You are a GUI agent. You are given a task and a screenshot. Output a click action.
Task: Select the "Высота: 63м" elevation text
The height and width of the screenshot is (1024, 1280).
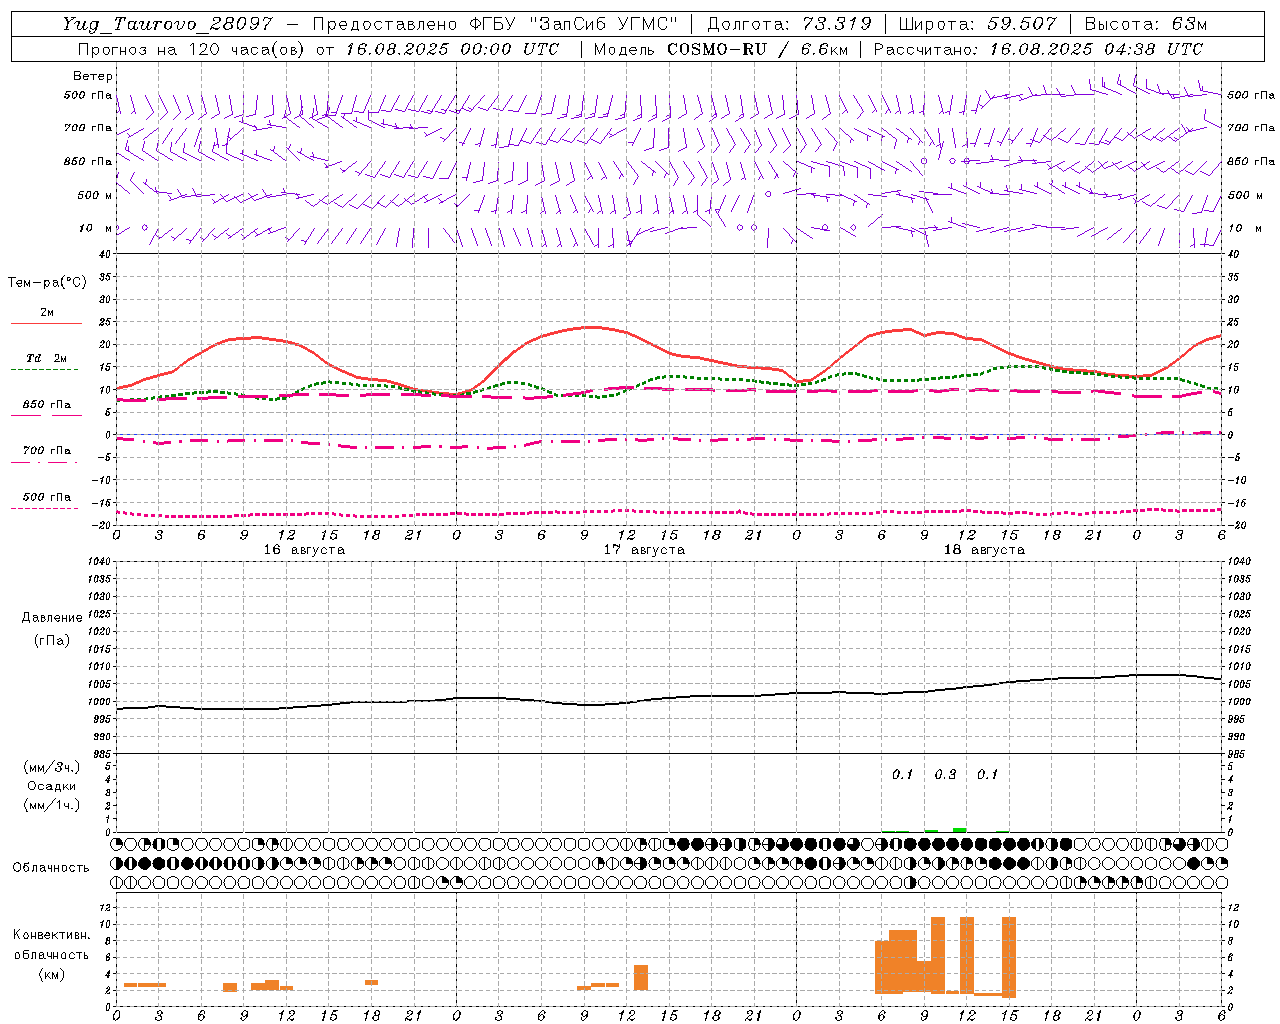coord(1146,24)
